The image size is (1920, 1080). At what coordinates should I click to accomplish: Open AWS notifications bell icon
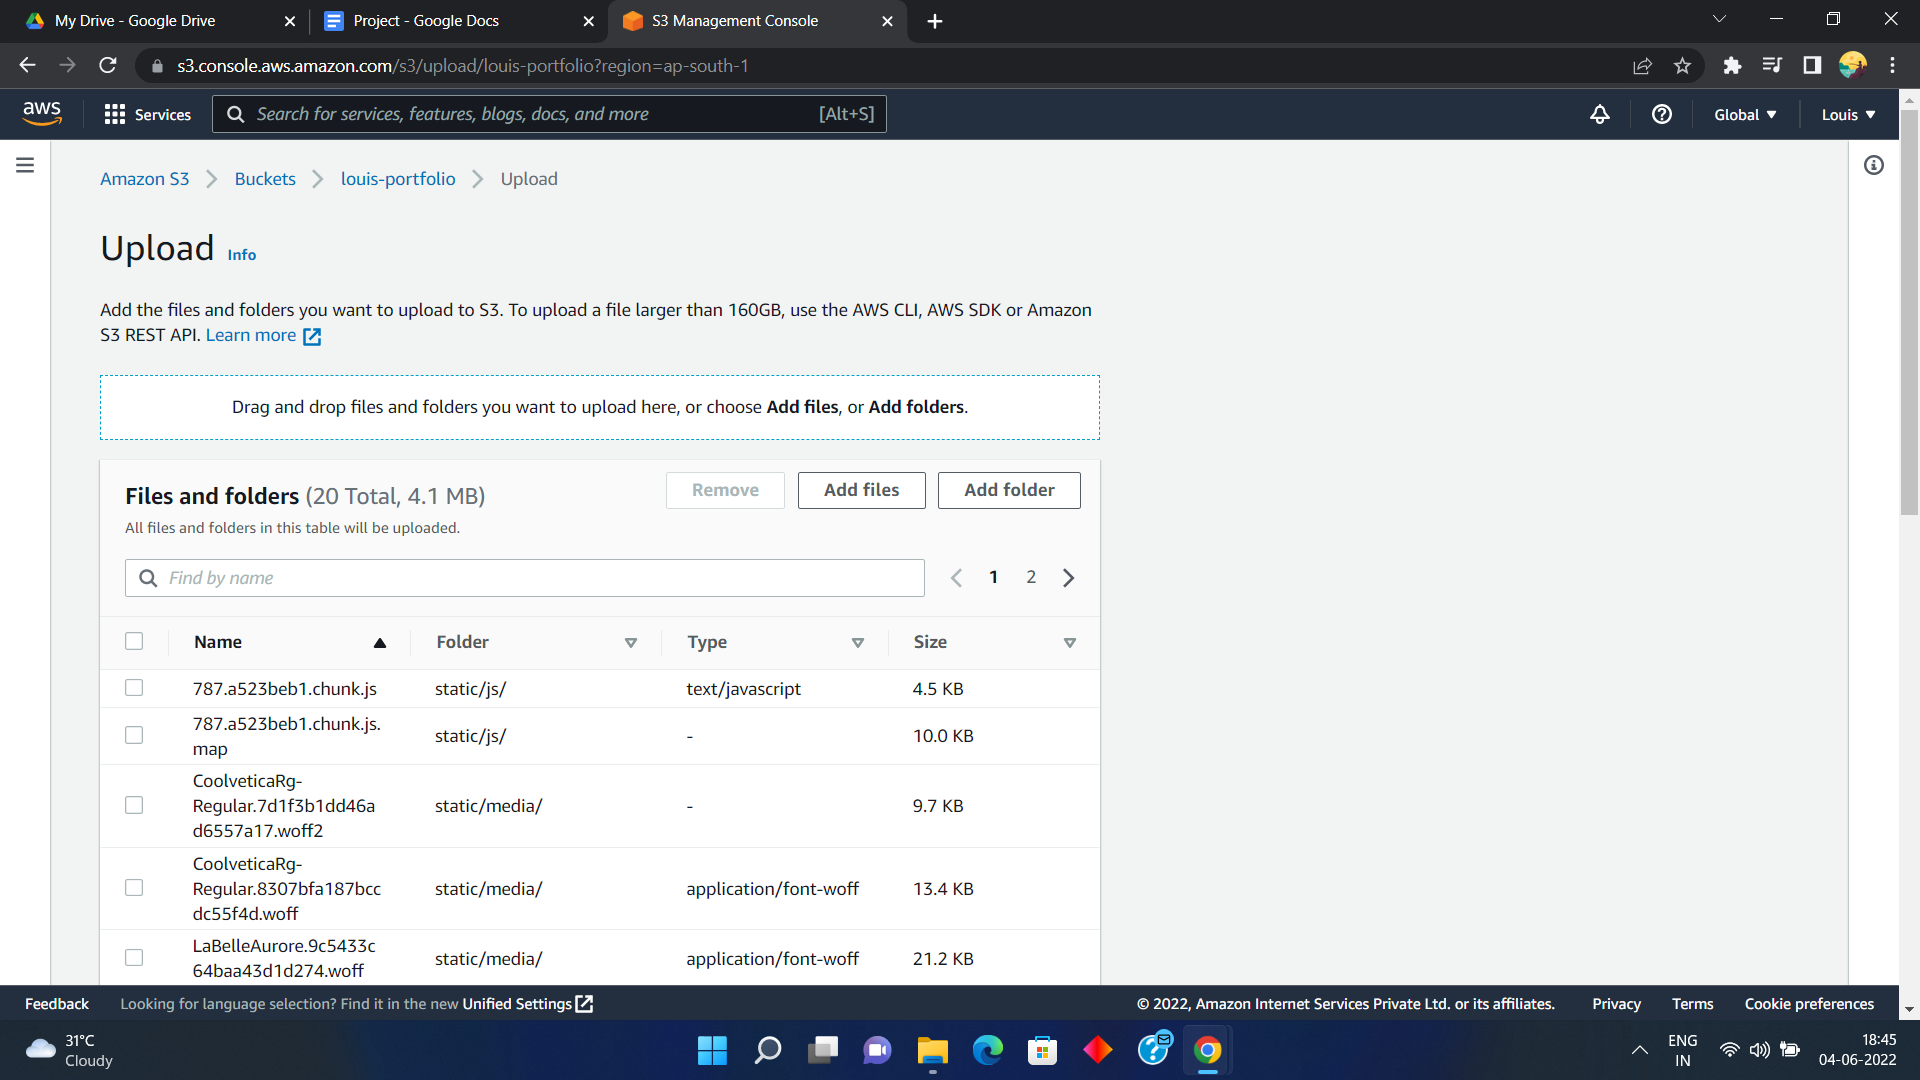tap(1600, 114)
